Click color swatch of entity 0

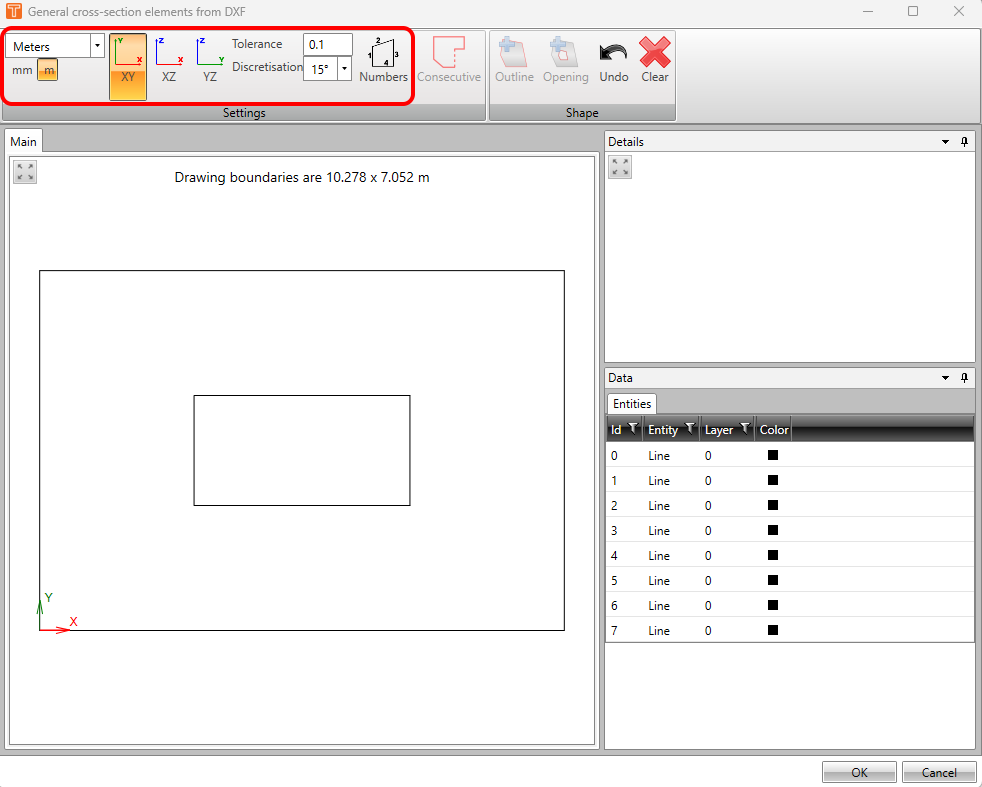click(x=772, y=455)
